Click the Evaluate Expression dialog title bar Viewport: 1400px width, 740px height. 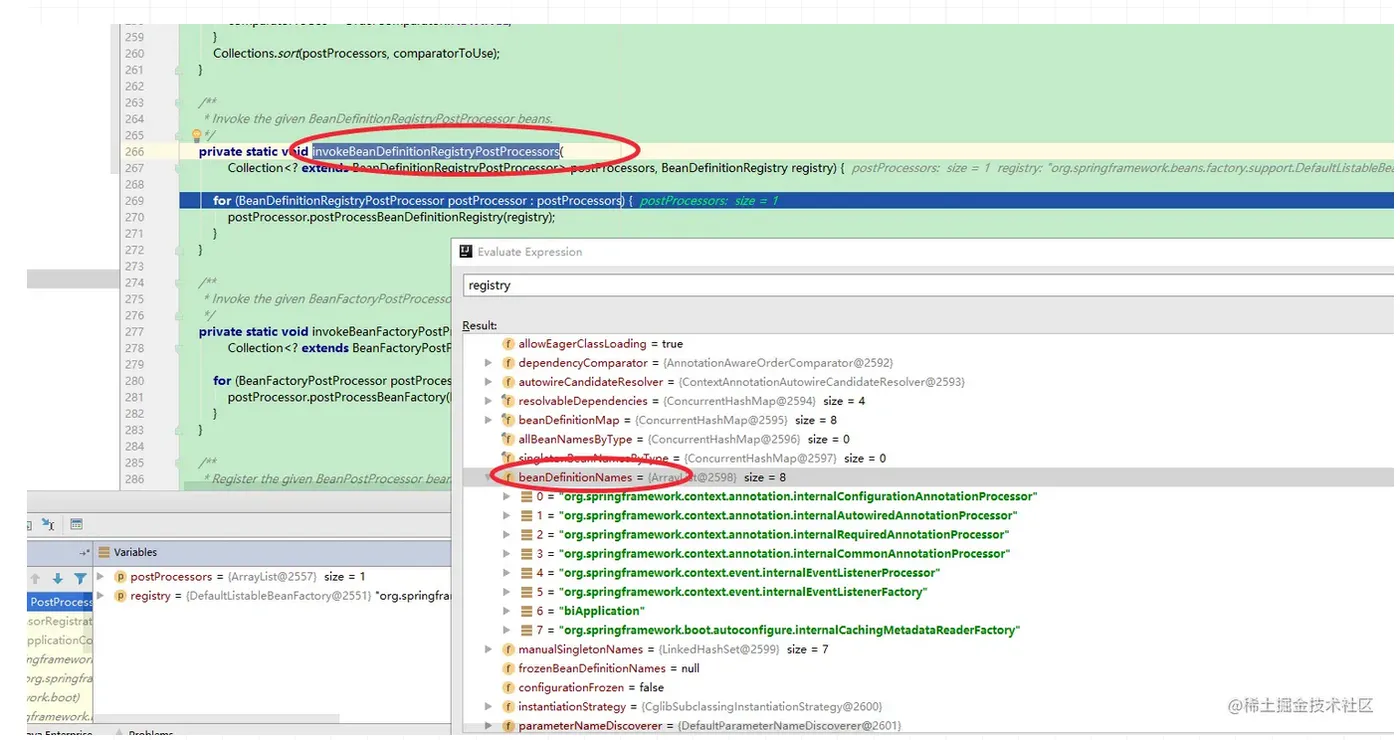coord(925,252)
